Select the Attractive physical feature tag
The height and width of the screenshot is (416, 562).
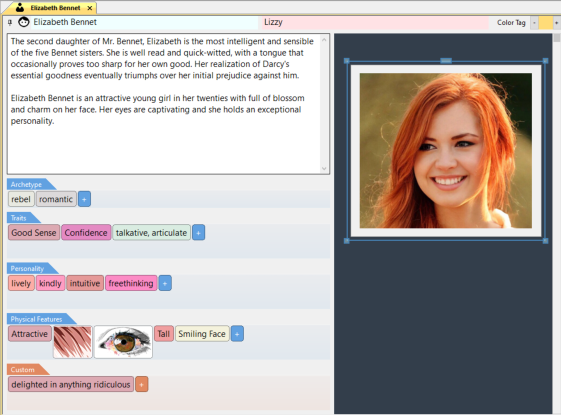coord(30,334)
